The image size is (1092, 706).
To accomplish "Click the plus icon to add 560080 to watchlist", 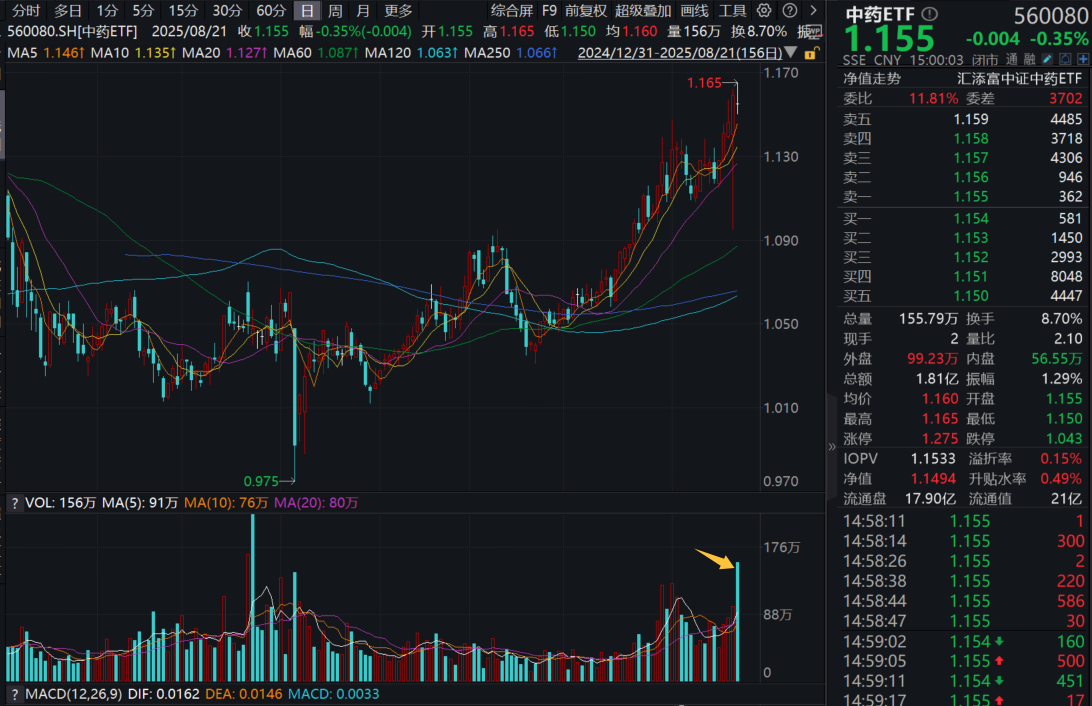I will point(1082,60).
